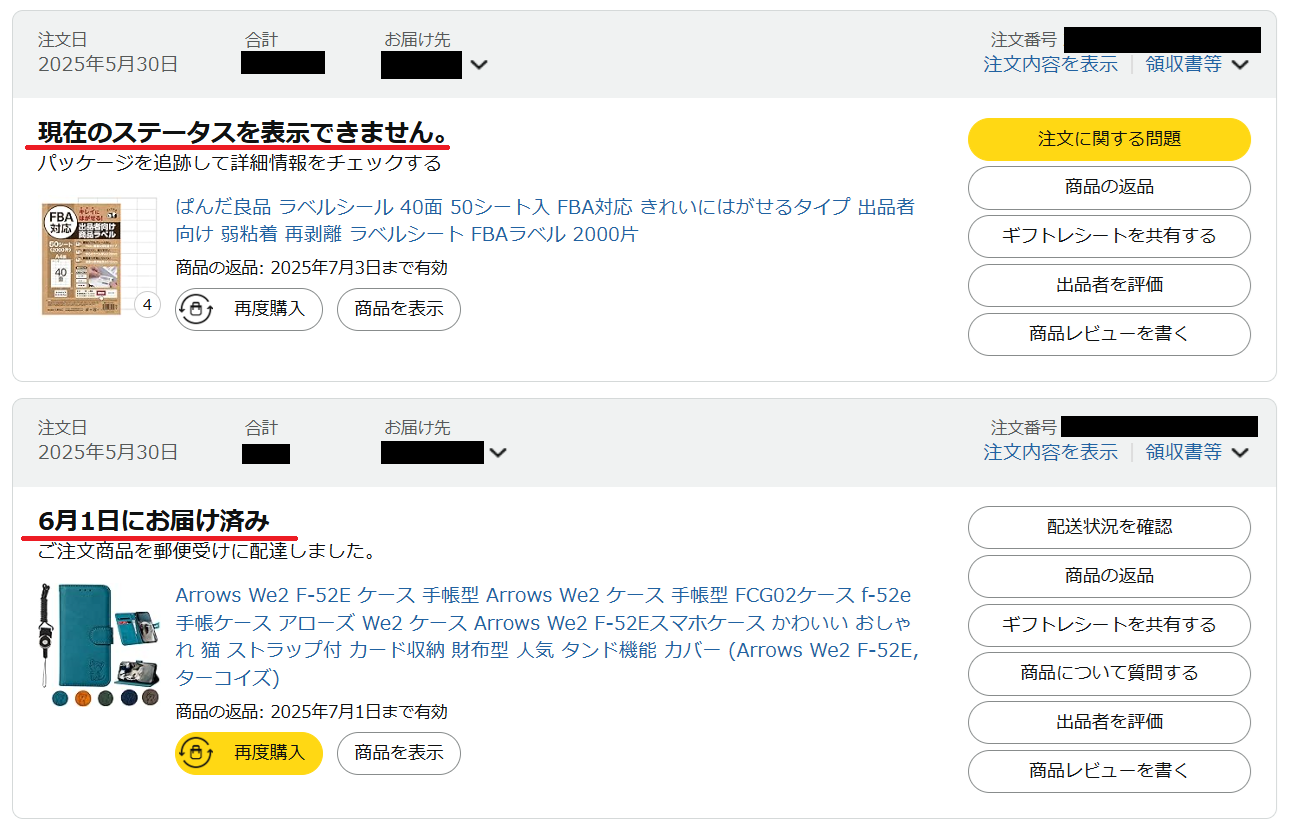Click 商品を表示 for the Arrows case order
Screen dimensions: 1291x827
[x=399, y=753]
